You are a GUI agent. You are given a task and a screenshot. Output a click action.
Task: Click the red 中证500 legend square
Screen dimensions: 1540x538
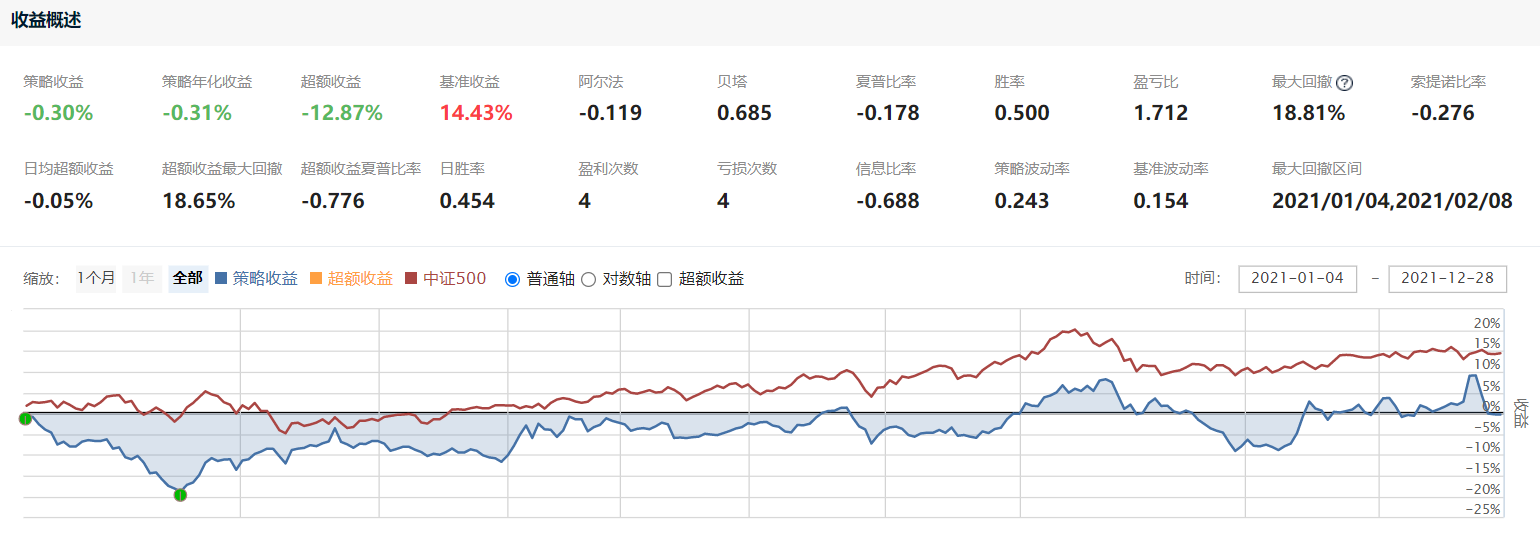[411, 279]
